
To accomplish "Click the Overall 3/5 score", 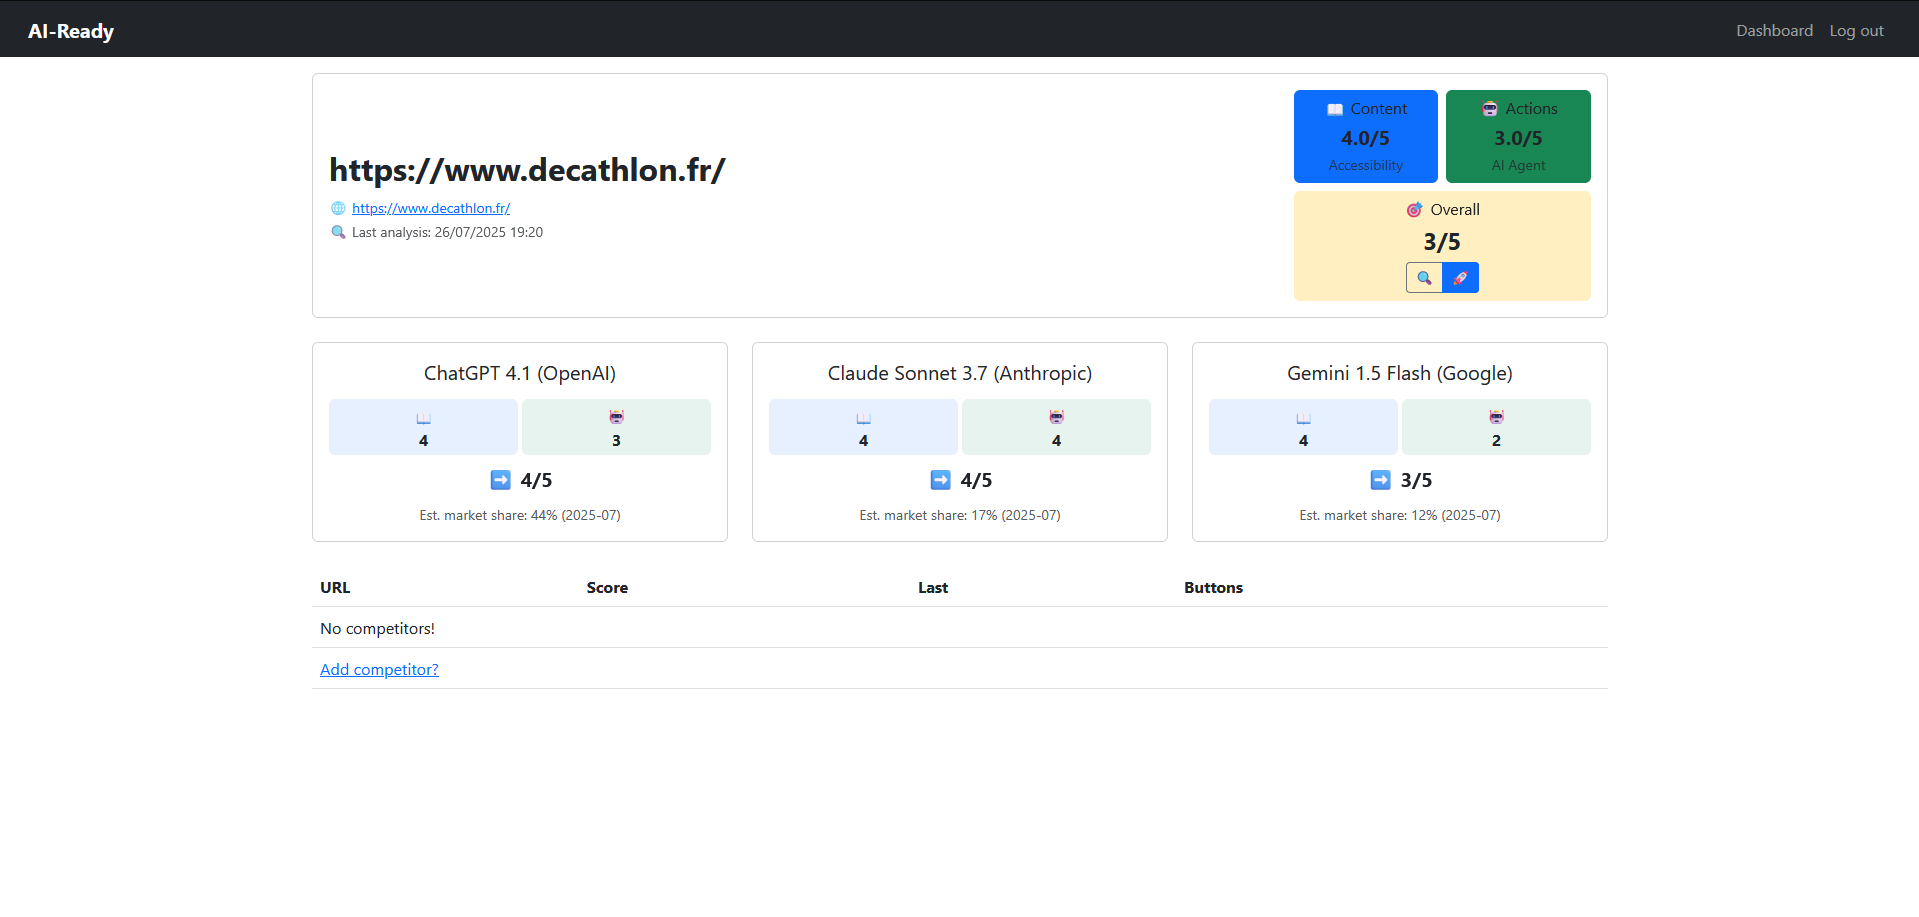I will coord(1442,242).
